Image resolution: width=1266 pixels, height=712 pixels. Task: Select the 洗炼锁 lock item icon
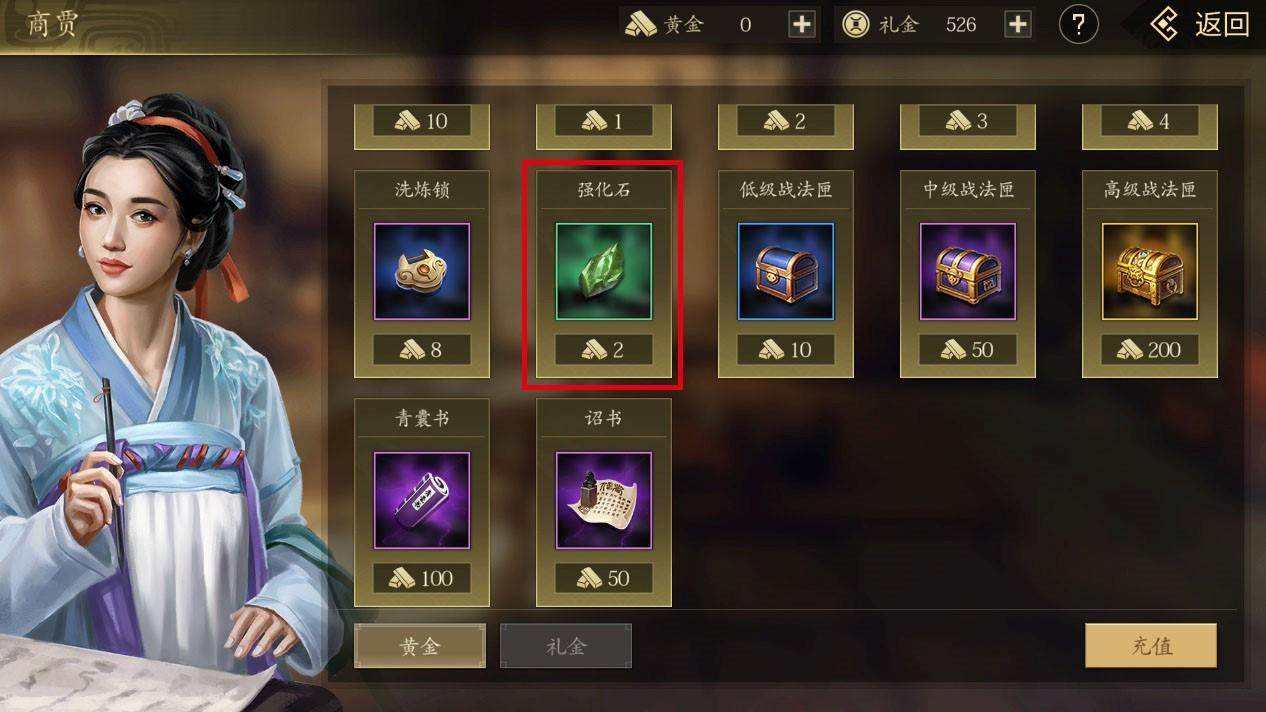pyautogui.click(x=422, y=272)
